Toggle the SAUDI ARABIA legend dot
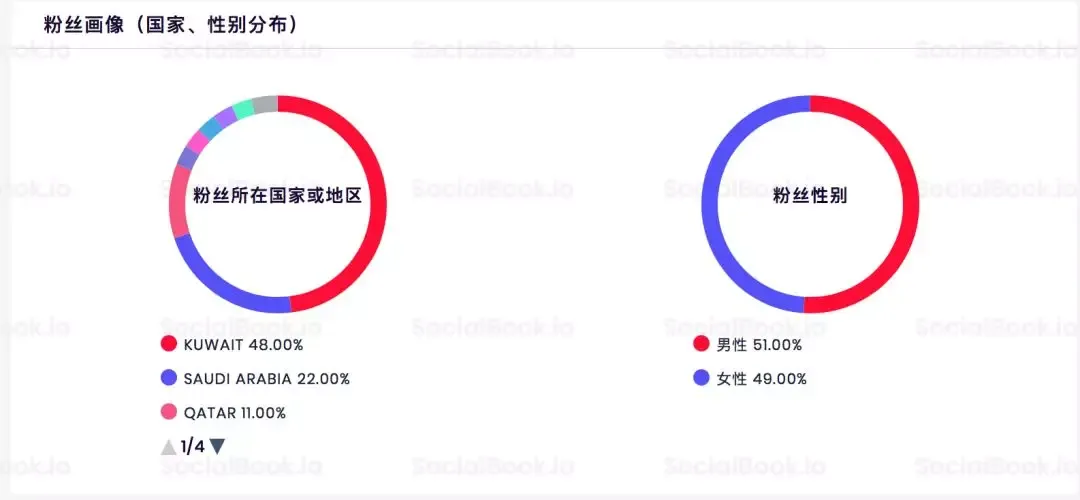This screenshot has height=500, width=1080. (x=169, y=378)
